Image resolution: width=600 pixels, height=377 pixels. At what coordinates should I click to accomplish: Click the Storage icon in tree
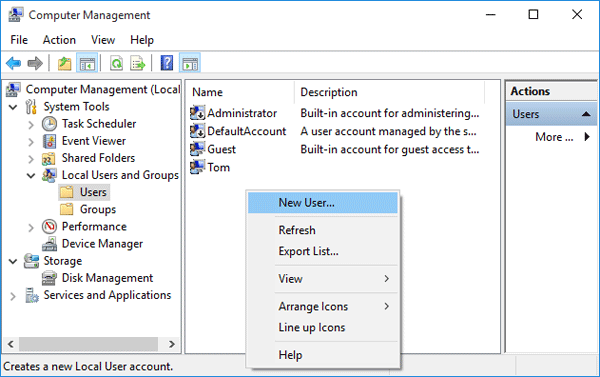tap(31, 261)
